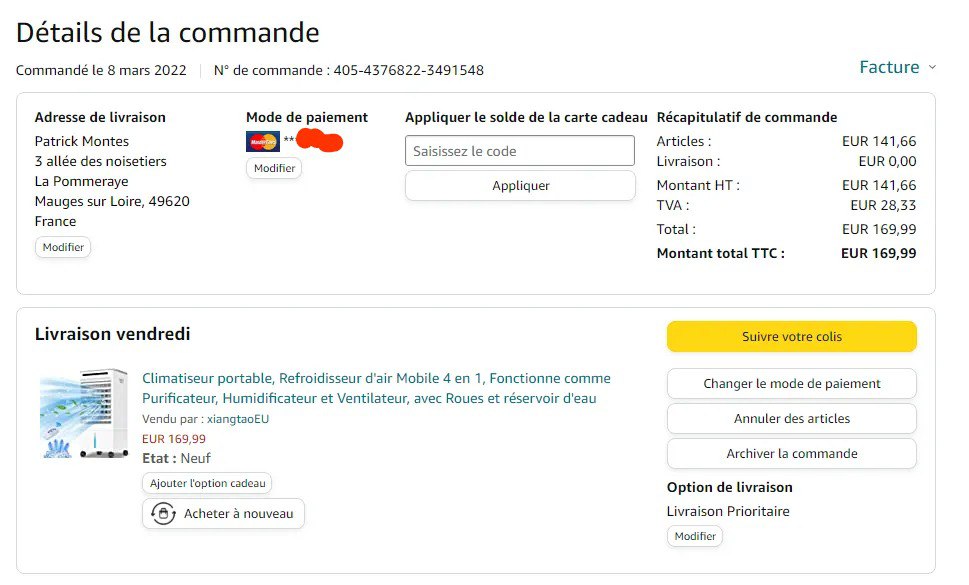The image size is (969, 585).
Task: Type in the gift card code field
Action: (520, 151)
